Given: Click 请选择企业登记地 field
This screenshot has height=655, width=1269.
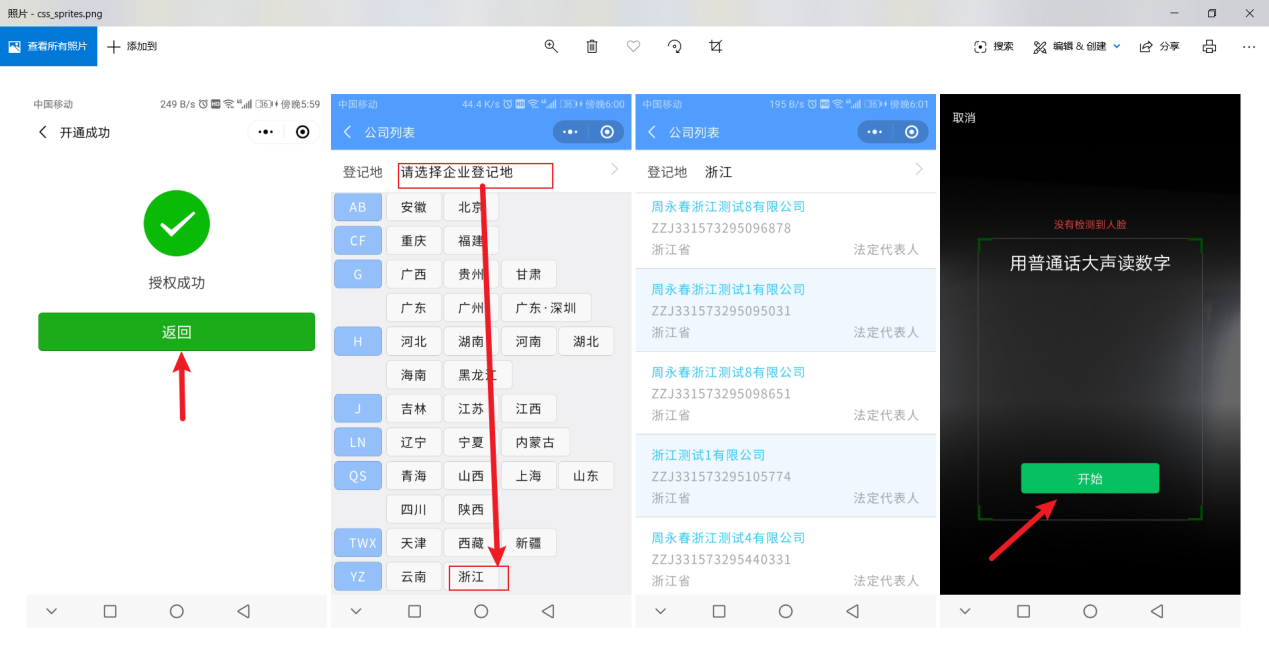Looking at the screenshot, I should (x=475, y=174).
